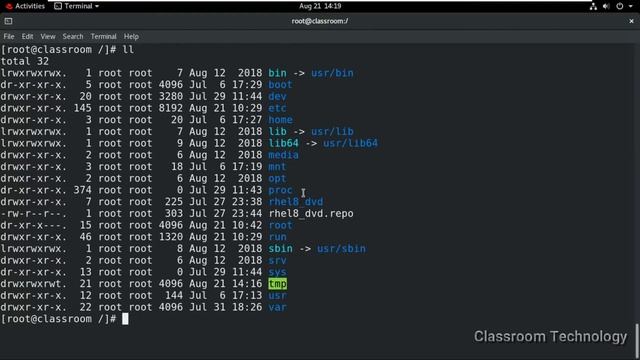Click the 'lib64' symlink name
640x360 pixels.
283,143
